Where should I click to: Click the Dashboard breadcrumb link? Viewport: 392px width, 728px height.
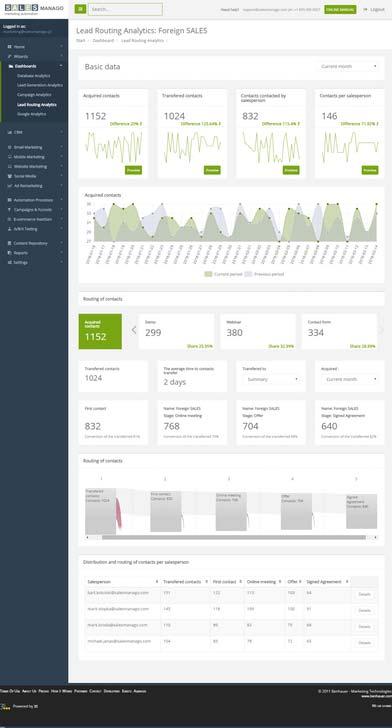103,41
